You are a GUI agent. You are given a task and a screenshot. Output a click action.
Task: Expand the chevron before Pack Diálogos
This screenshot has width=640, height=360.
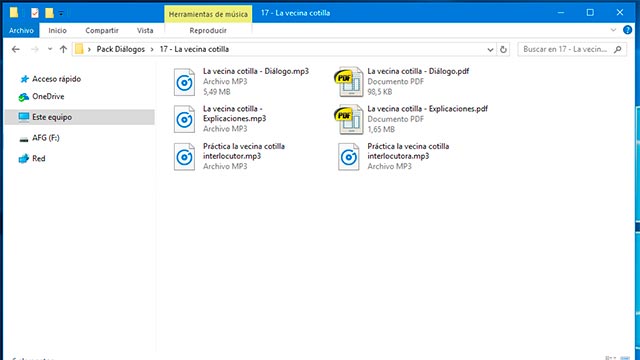pyautogui.click(x=89, y=49)
